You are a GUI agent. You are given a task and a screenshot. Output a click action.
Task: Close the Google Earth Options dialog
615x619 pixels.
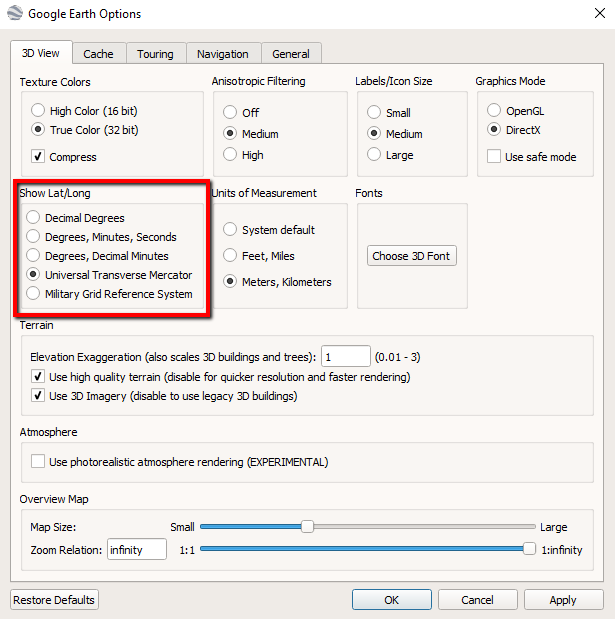click(x=600, y=13)
